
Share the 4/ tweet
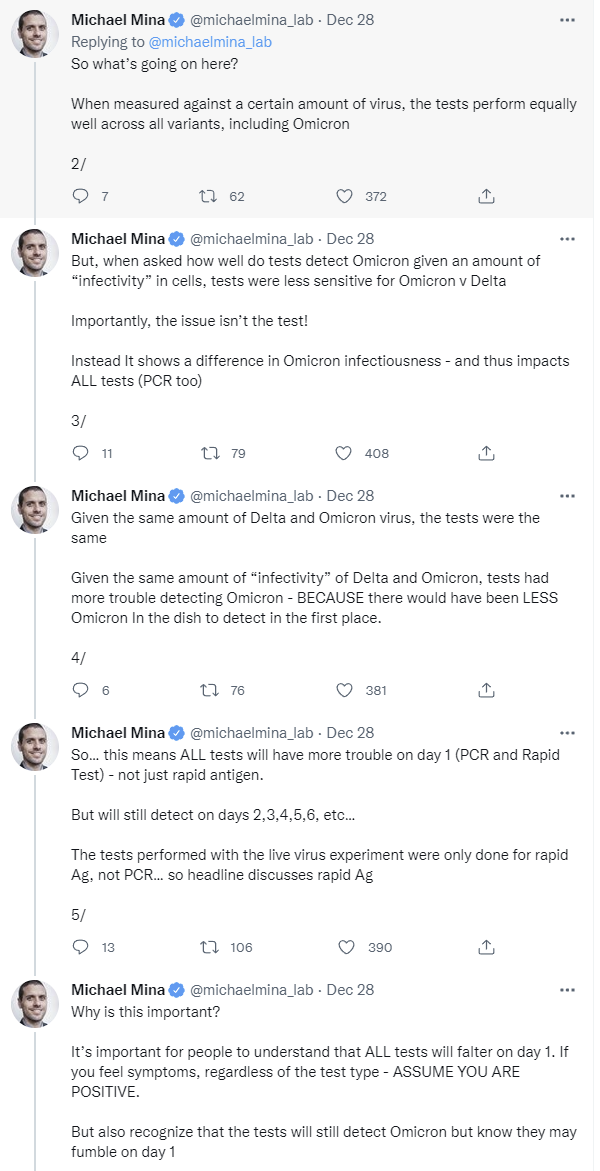[x=486, y=690]
